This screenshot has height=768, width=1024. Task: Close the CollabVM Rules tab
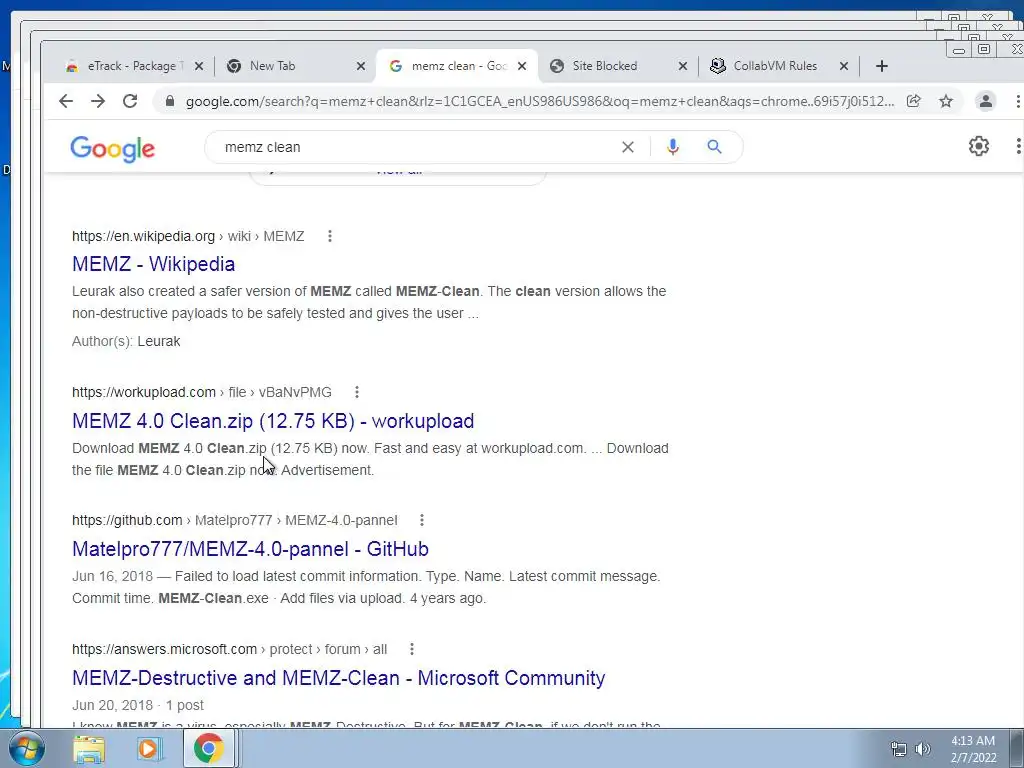coord(844,66)
